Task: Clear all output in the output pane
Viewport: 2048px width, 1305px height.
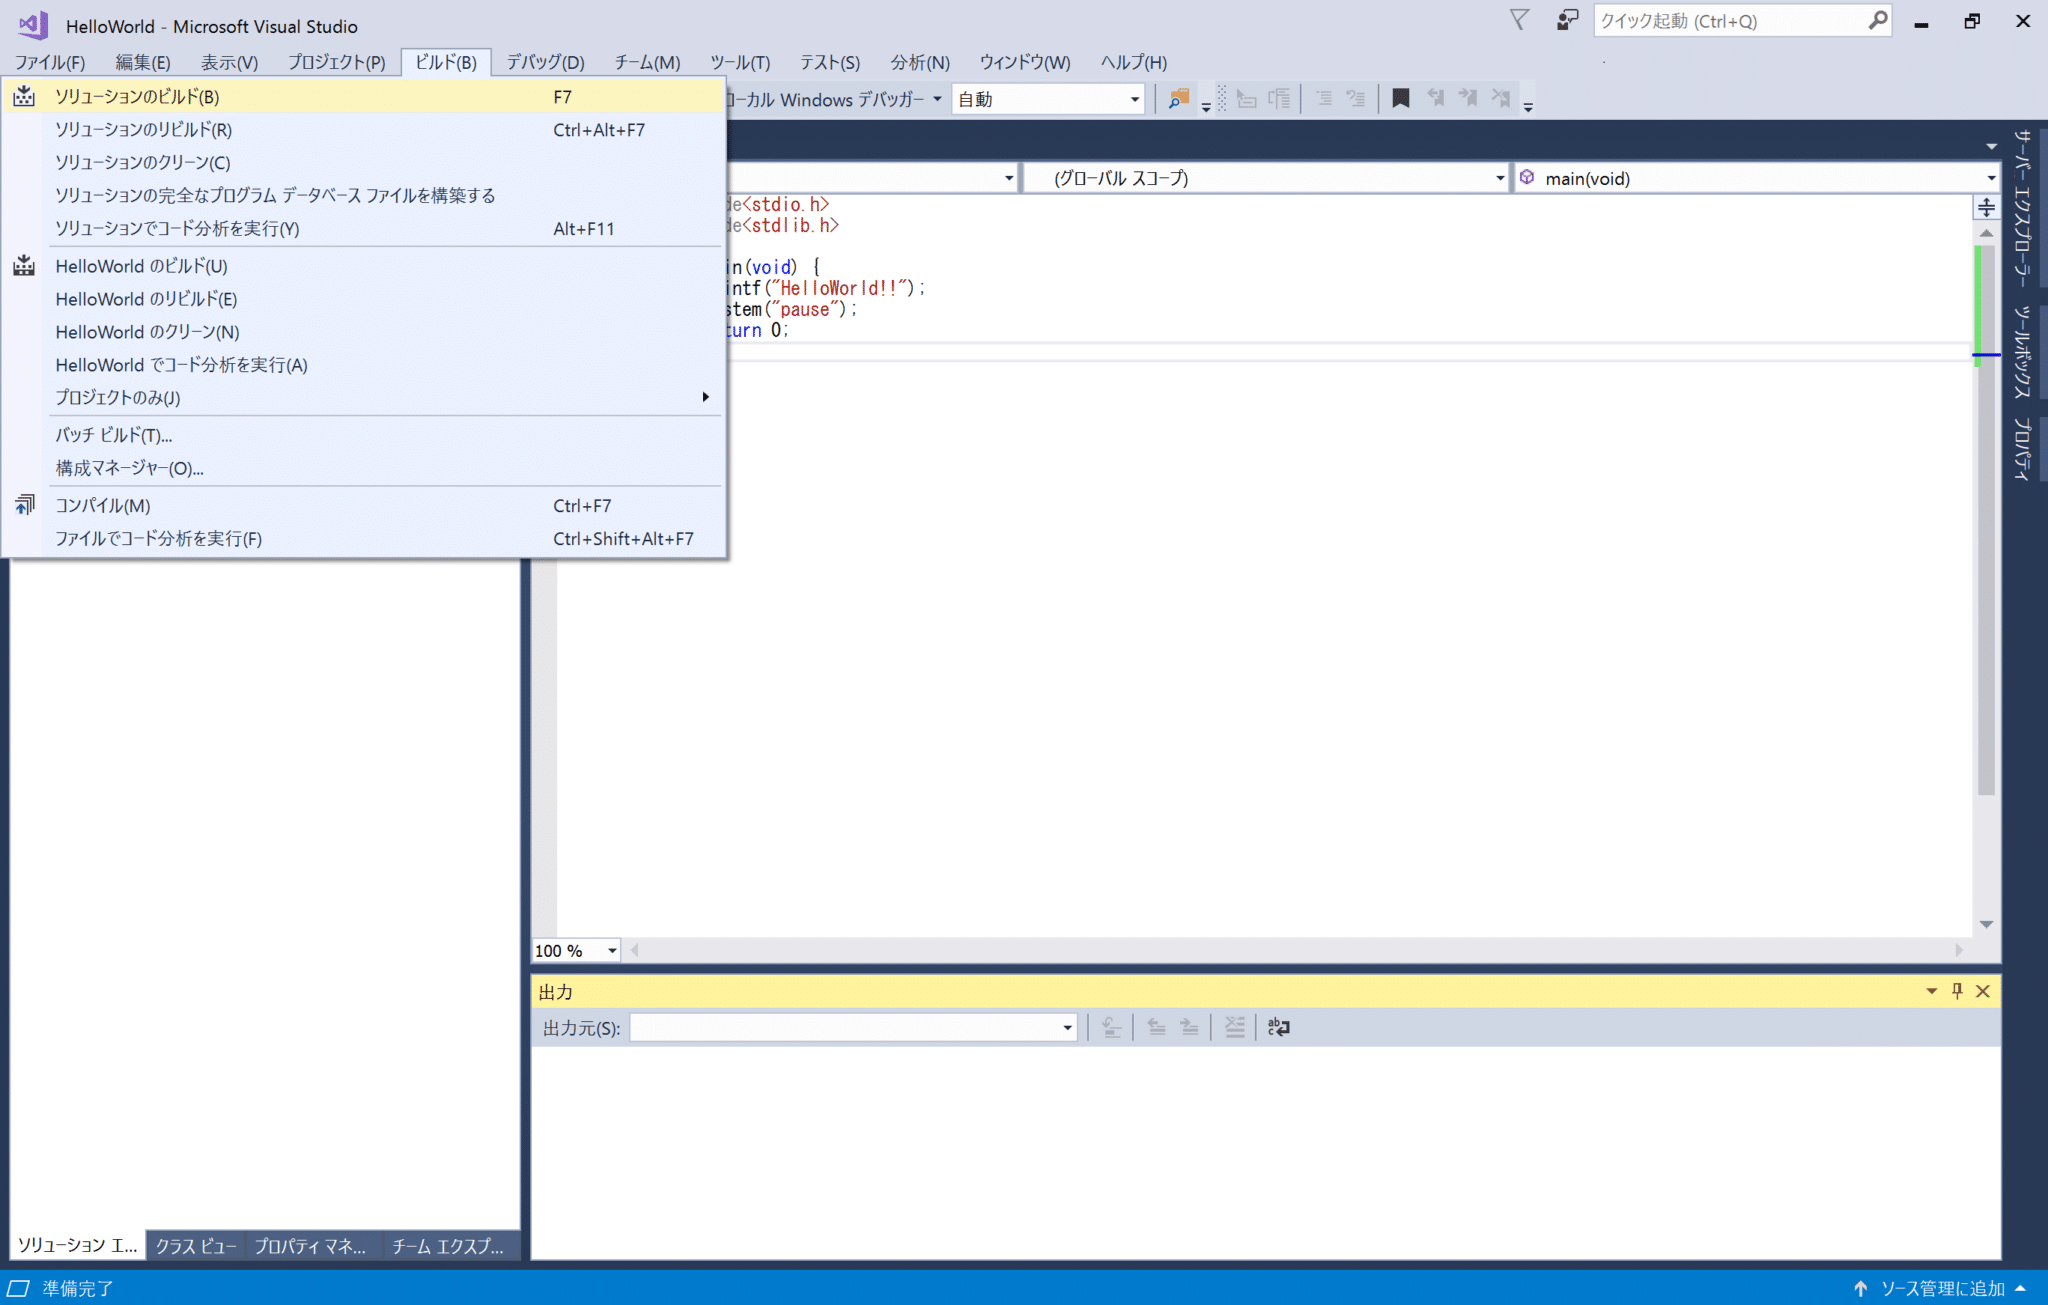Action: 1234,1026
